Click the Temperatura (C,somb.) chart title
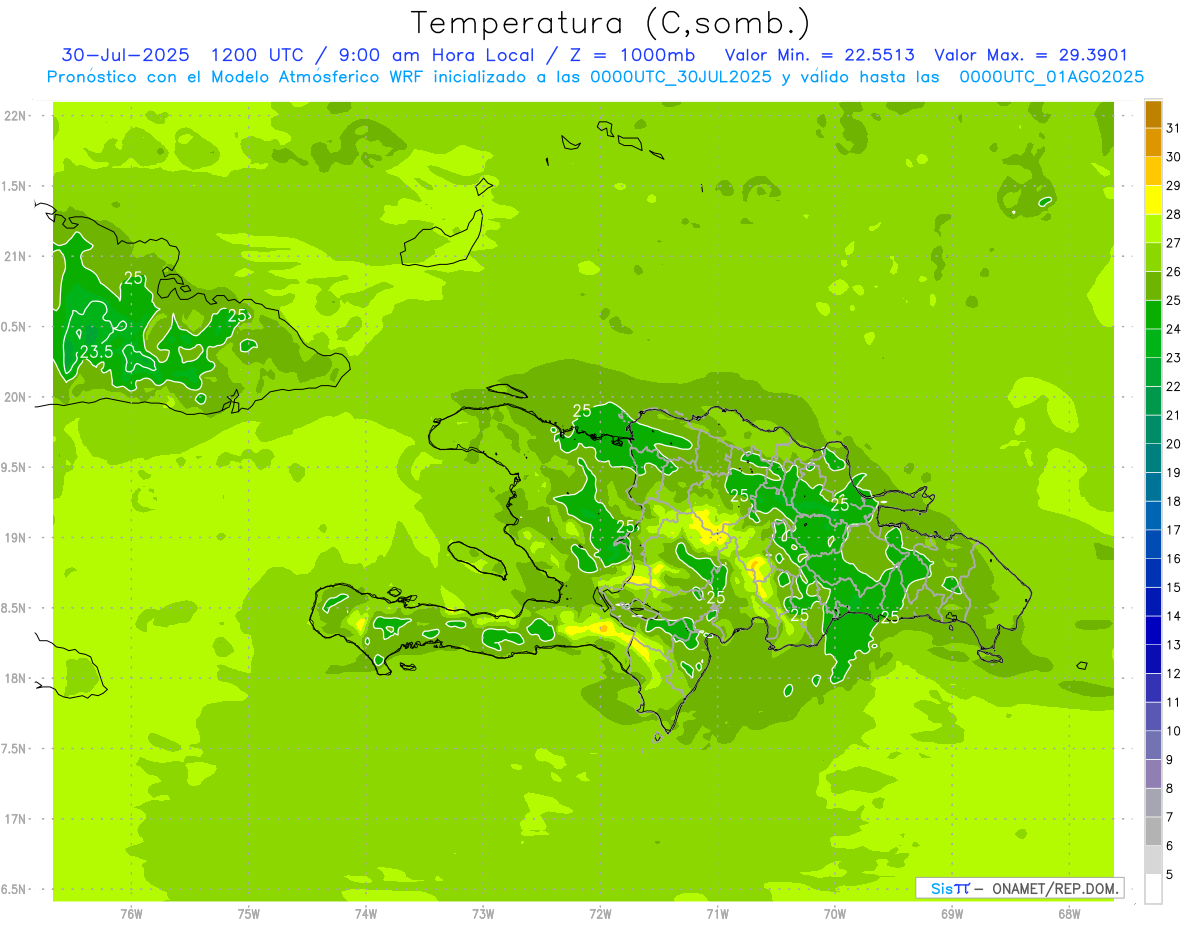This screenshot has width=1200, height=927. coord(610,23)
